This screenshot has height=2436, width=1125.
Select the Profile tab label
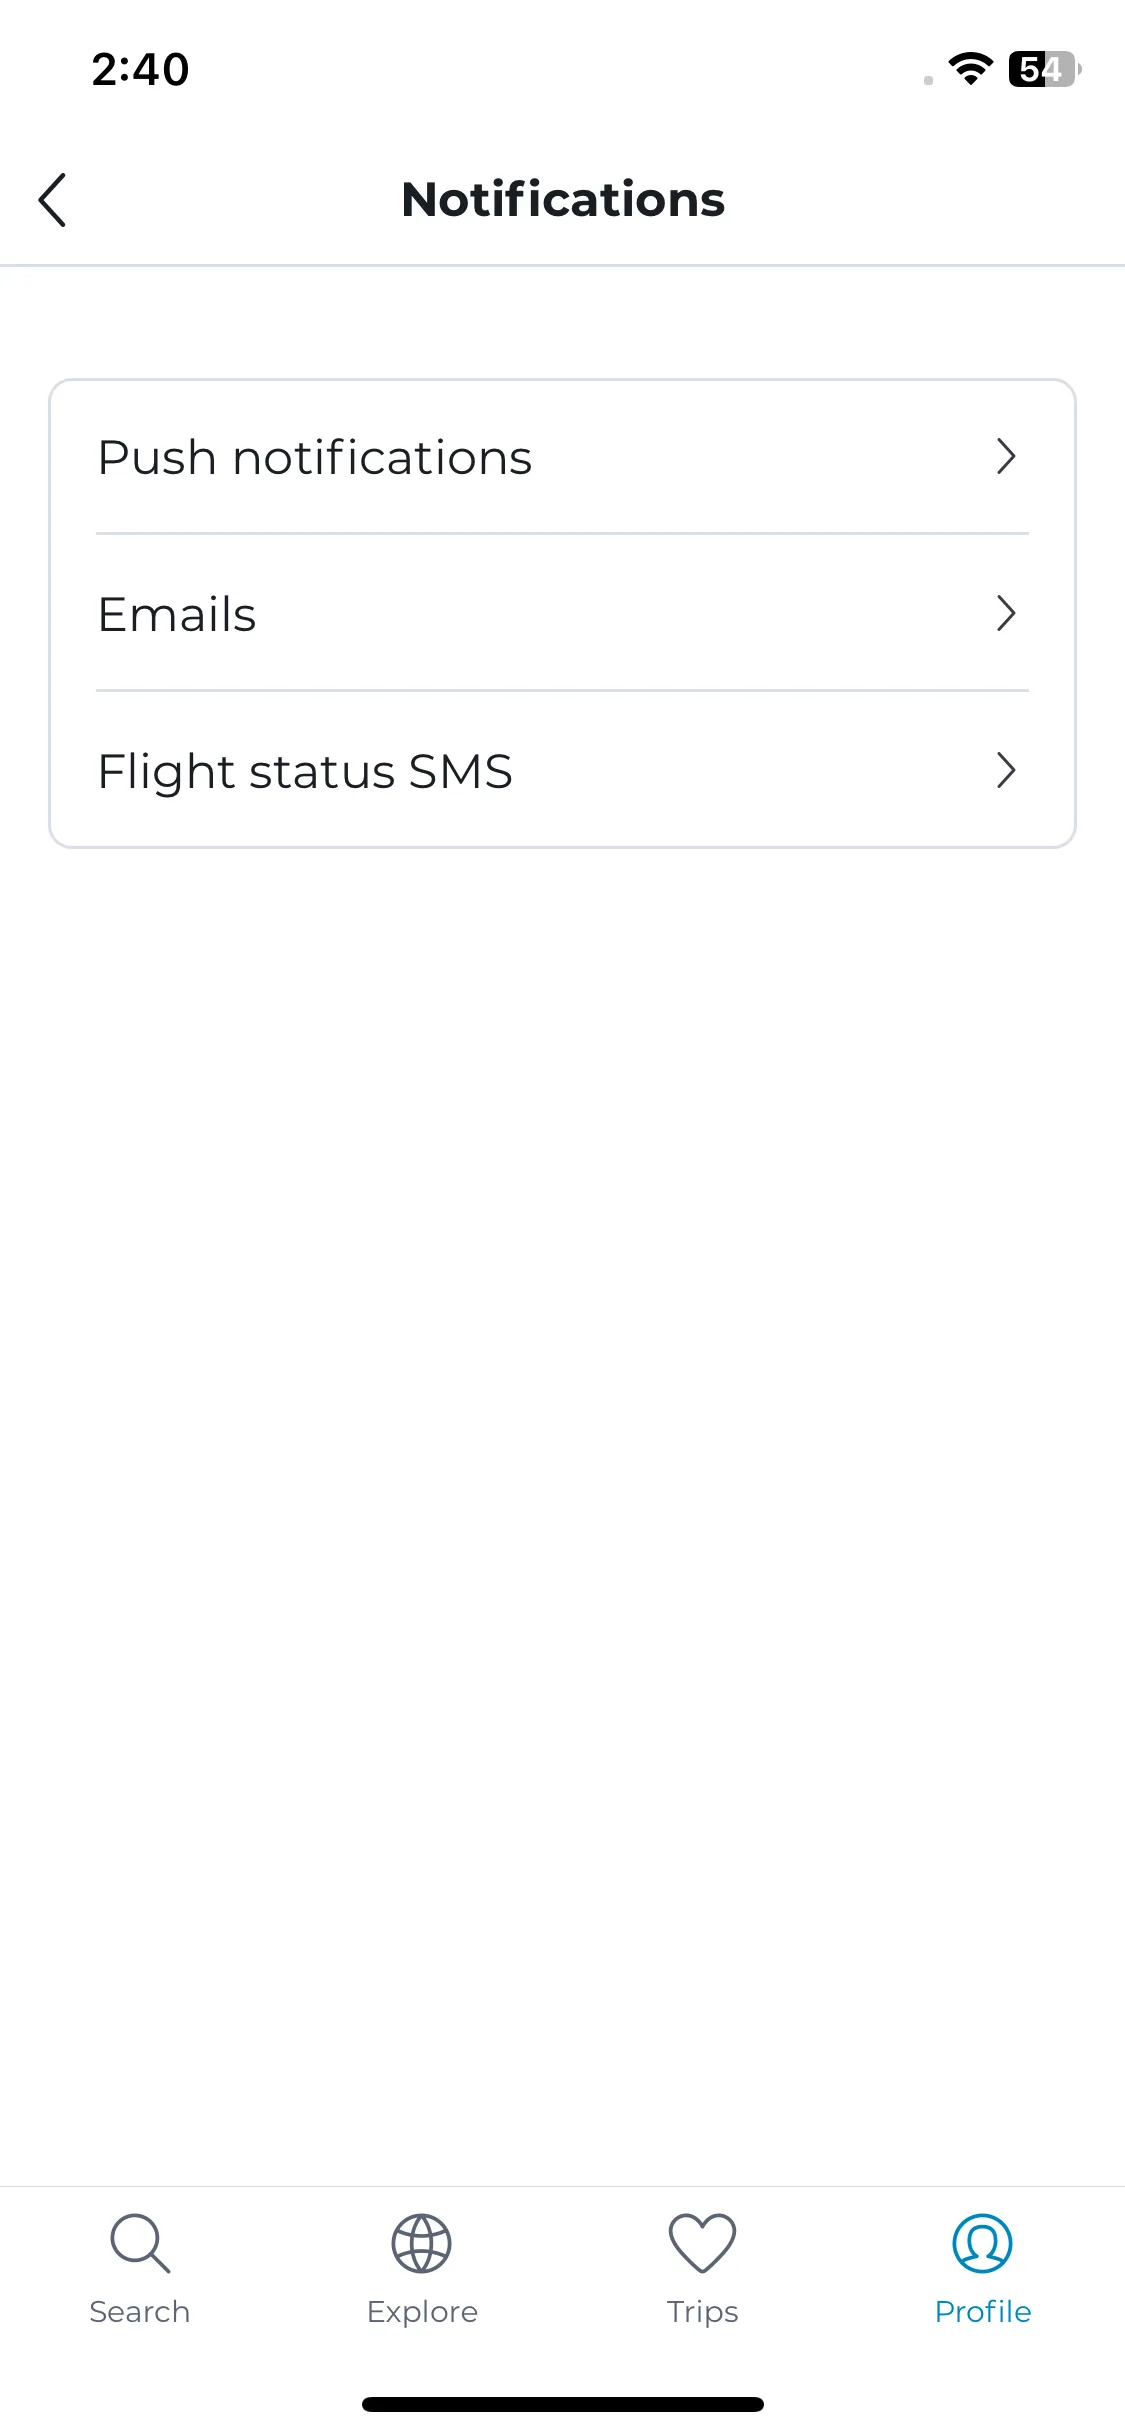coord(983,2311)
